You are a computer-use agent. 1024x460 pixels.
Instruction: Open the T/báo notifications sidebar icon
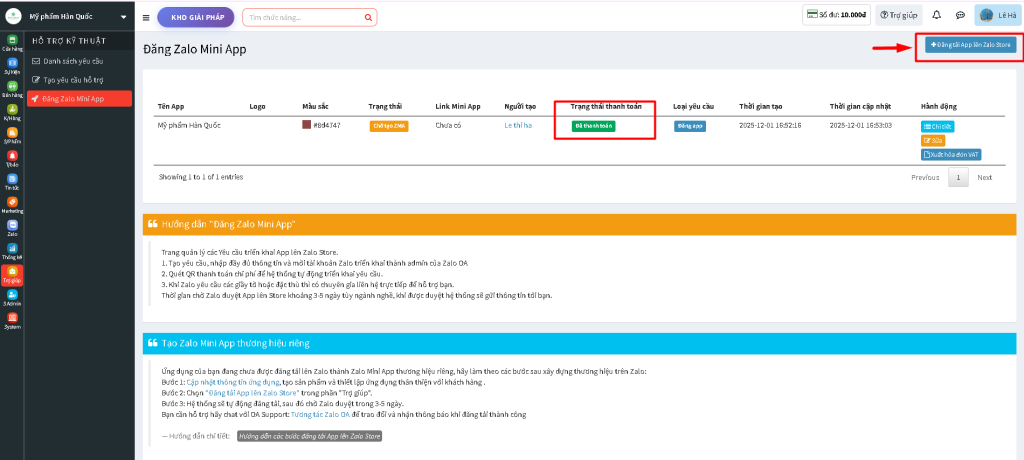(12, 159)
